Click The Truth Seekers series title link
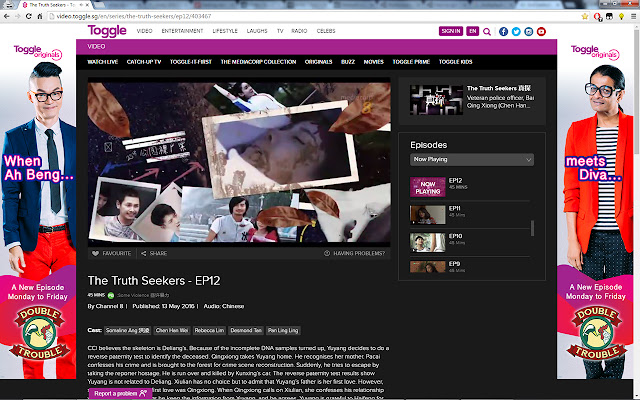 click(499, 88)
